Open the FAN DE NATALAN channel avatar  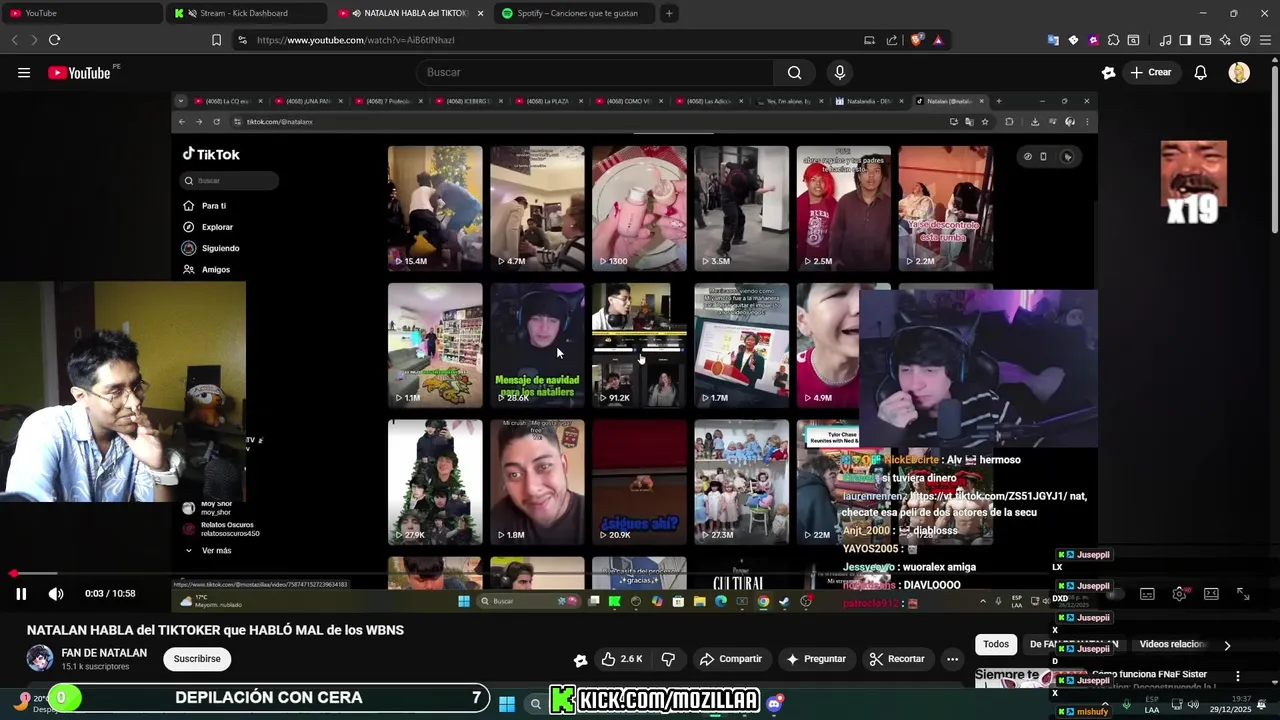[x=40, y=658]
